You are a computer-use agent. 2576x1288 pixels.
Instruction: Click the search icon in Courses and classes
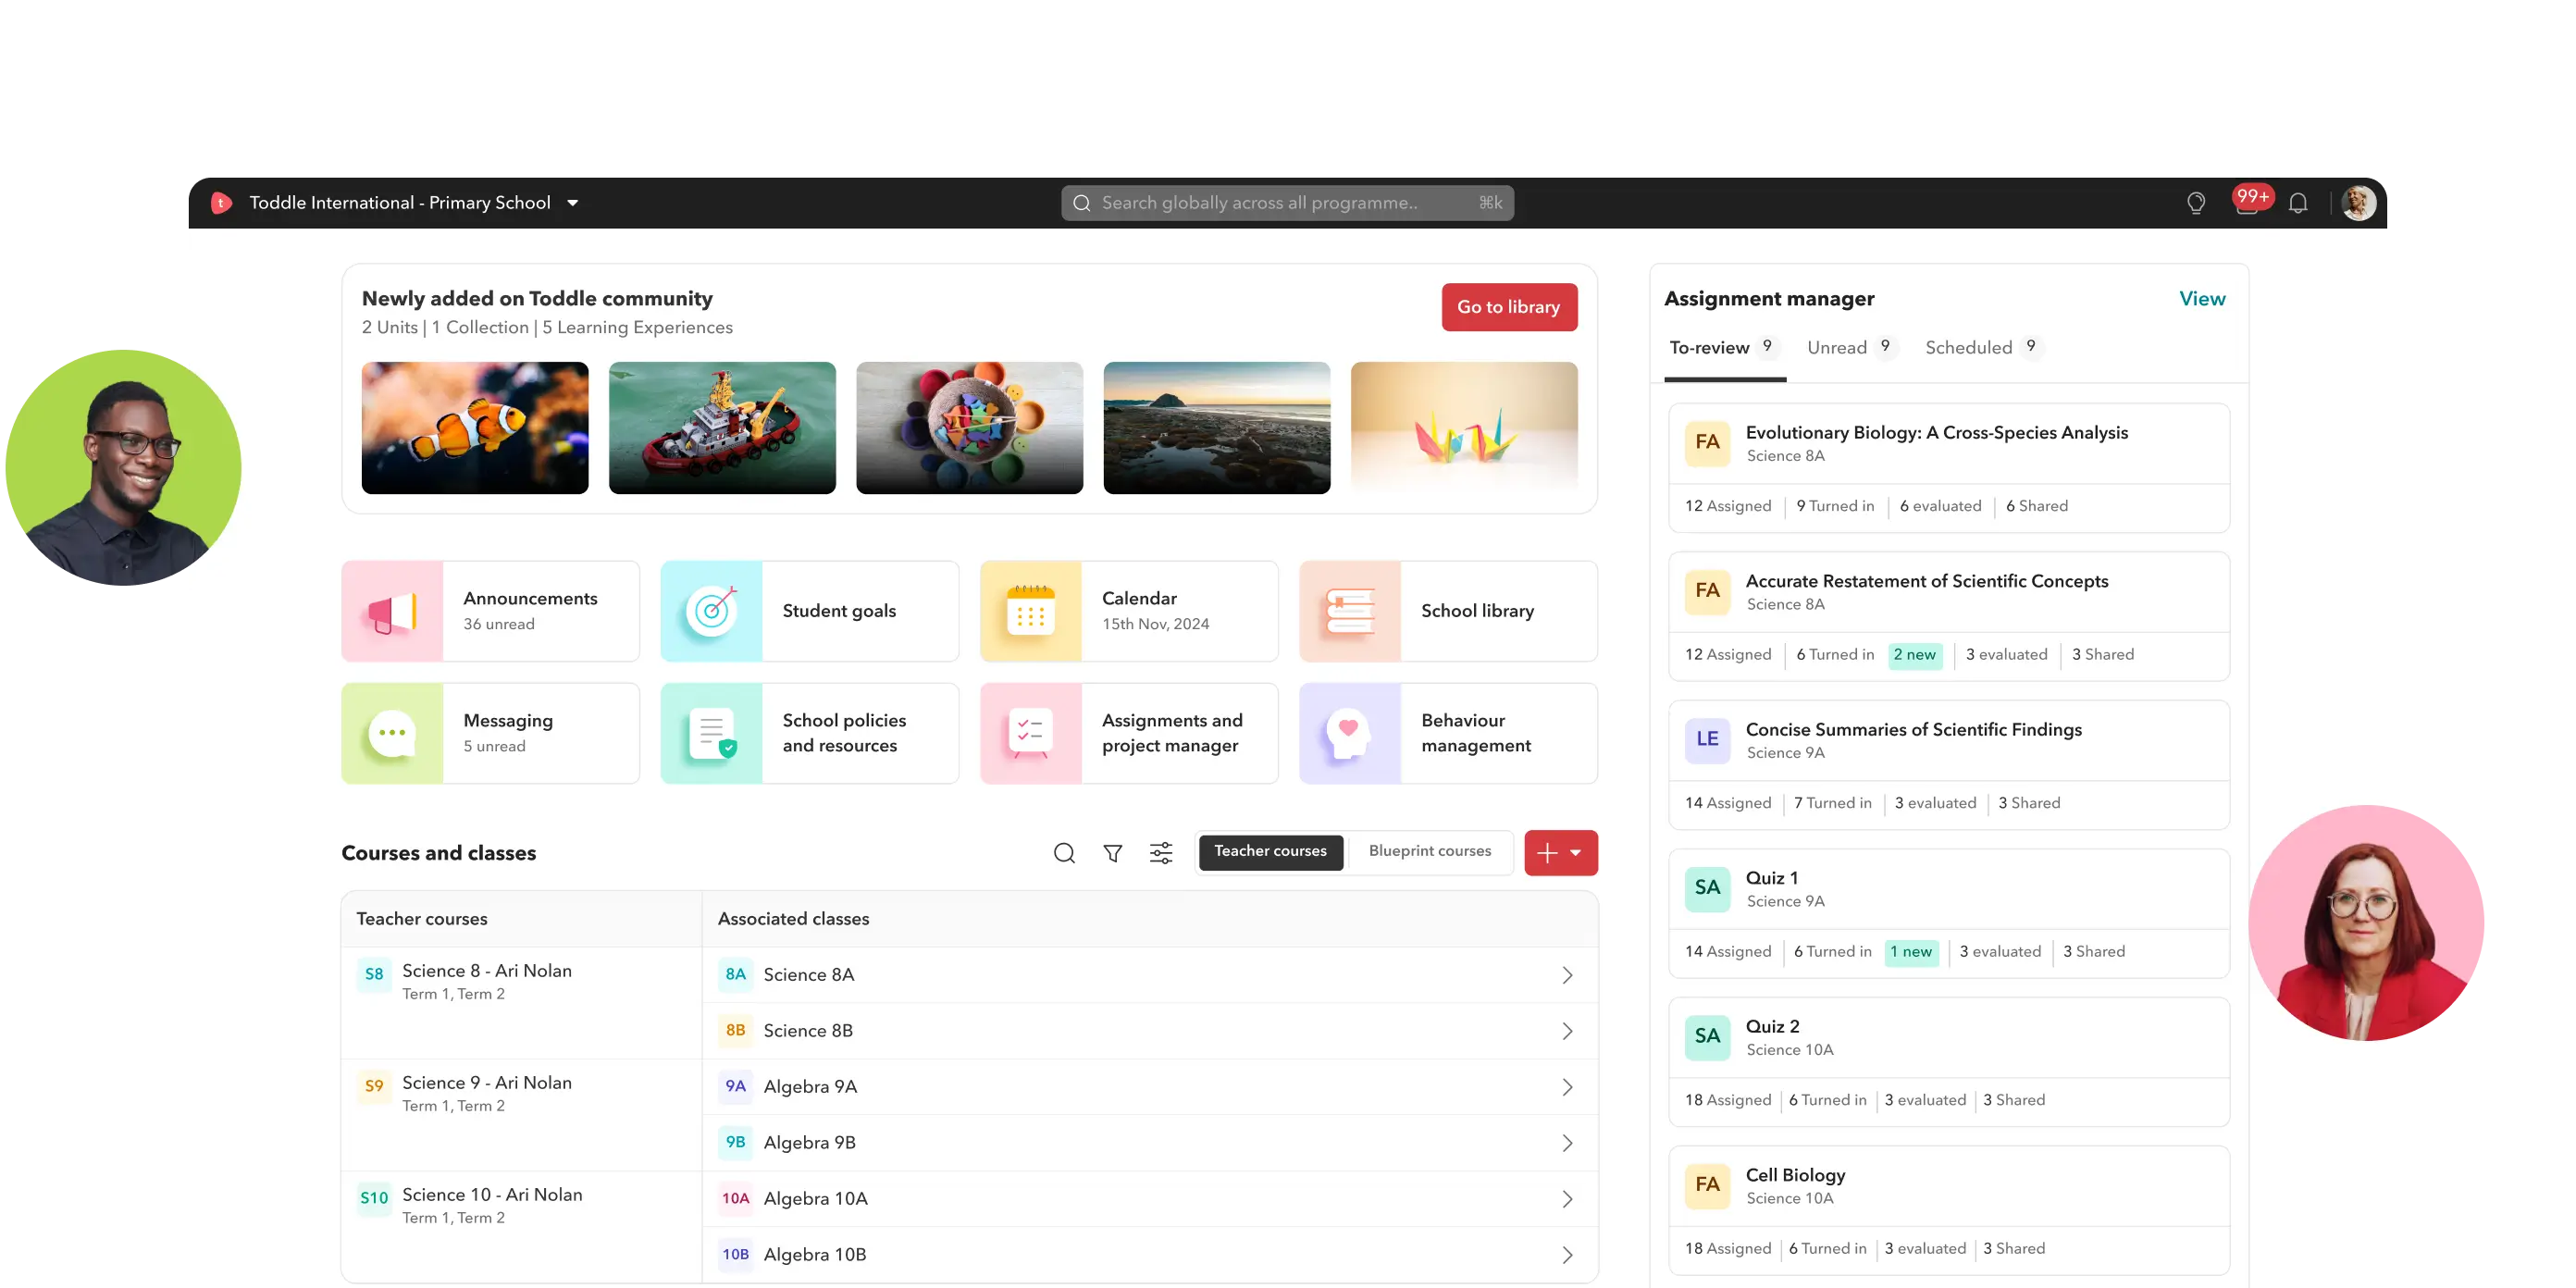pyautogui.click(x=1064, y=853)
